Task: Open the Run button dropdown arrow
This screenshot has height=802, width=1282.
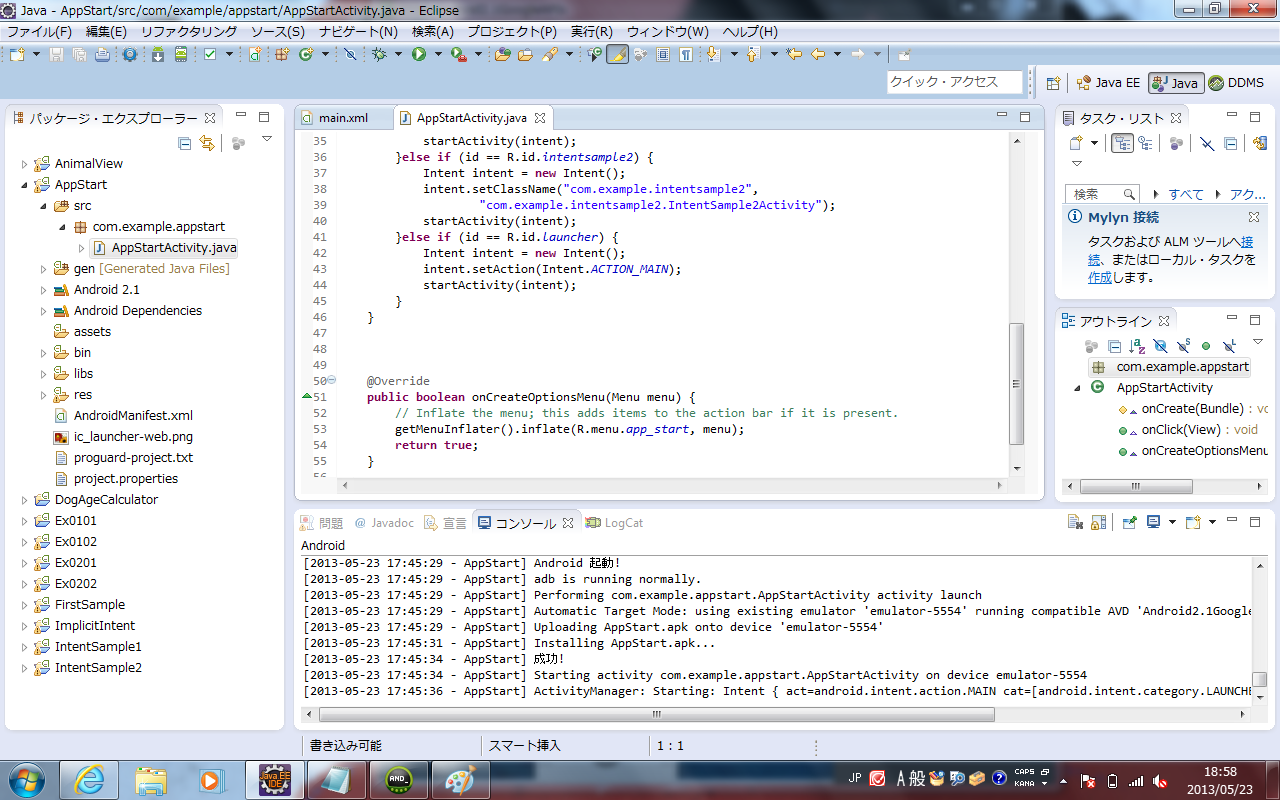Action: (438, 54)
